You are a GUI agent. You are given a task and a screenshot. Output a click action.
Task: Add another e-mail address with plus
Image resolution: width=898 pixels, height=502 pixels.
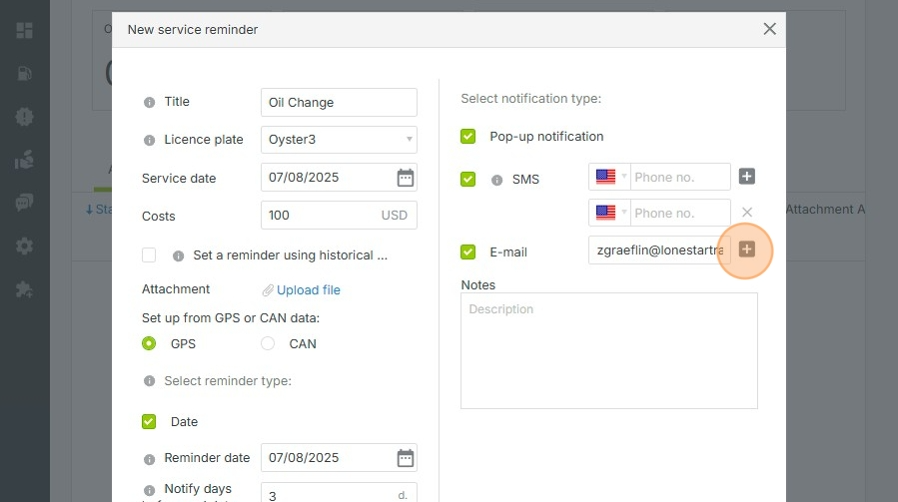747,249
